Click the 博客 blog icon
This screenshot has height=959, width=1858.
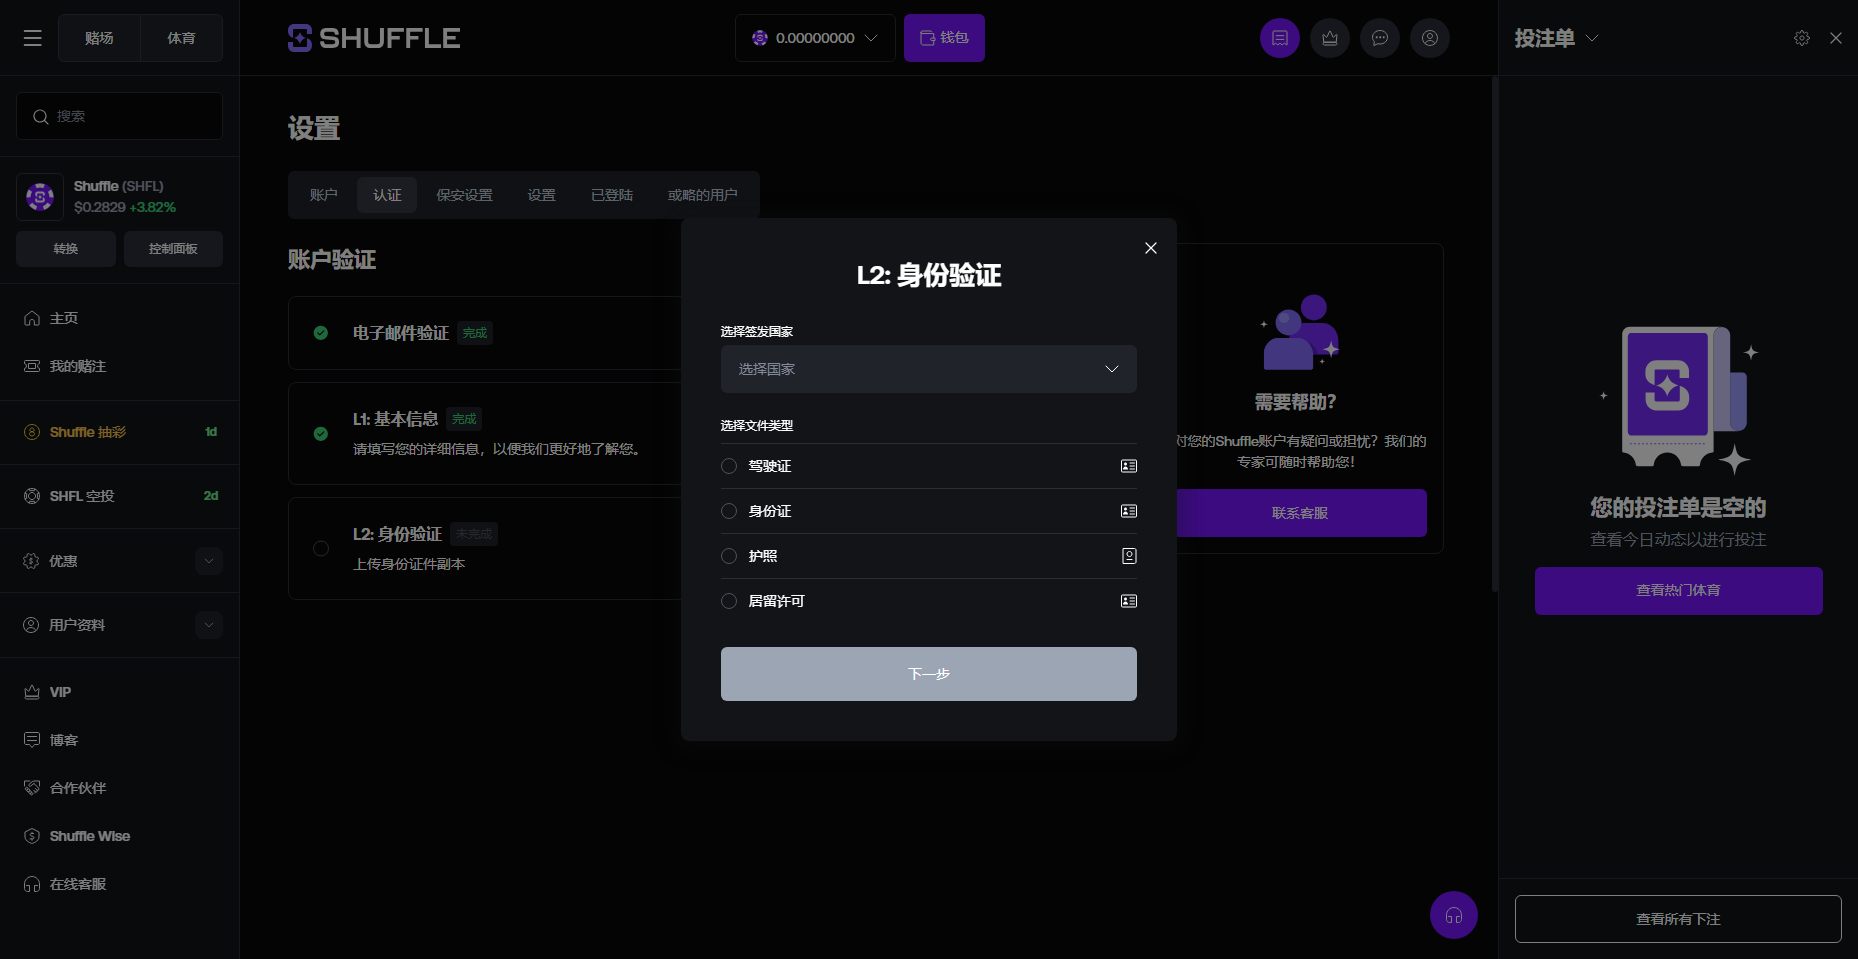[x=32, y=740]
